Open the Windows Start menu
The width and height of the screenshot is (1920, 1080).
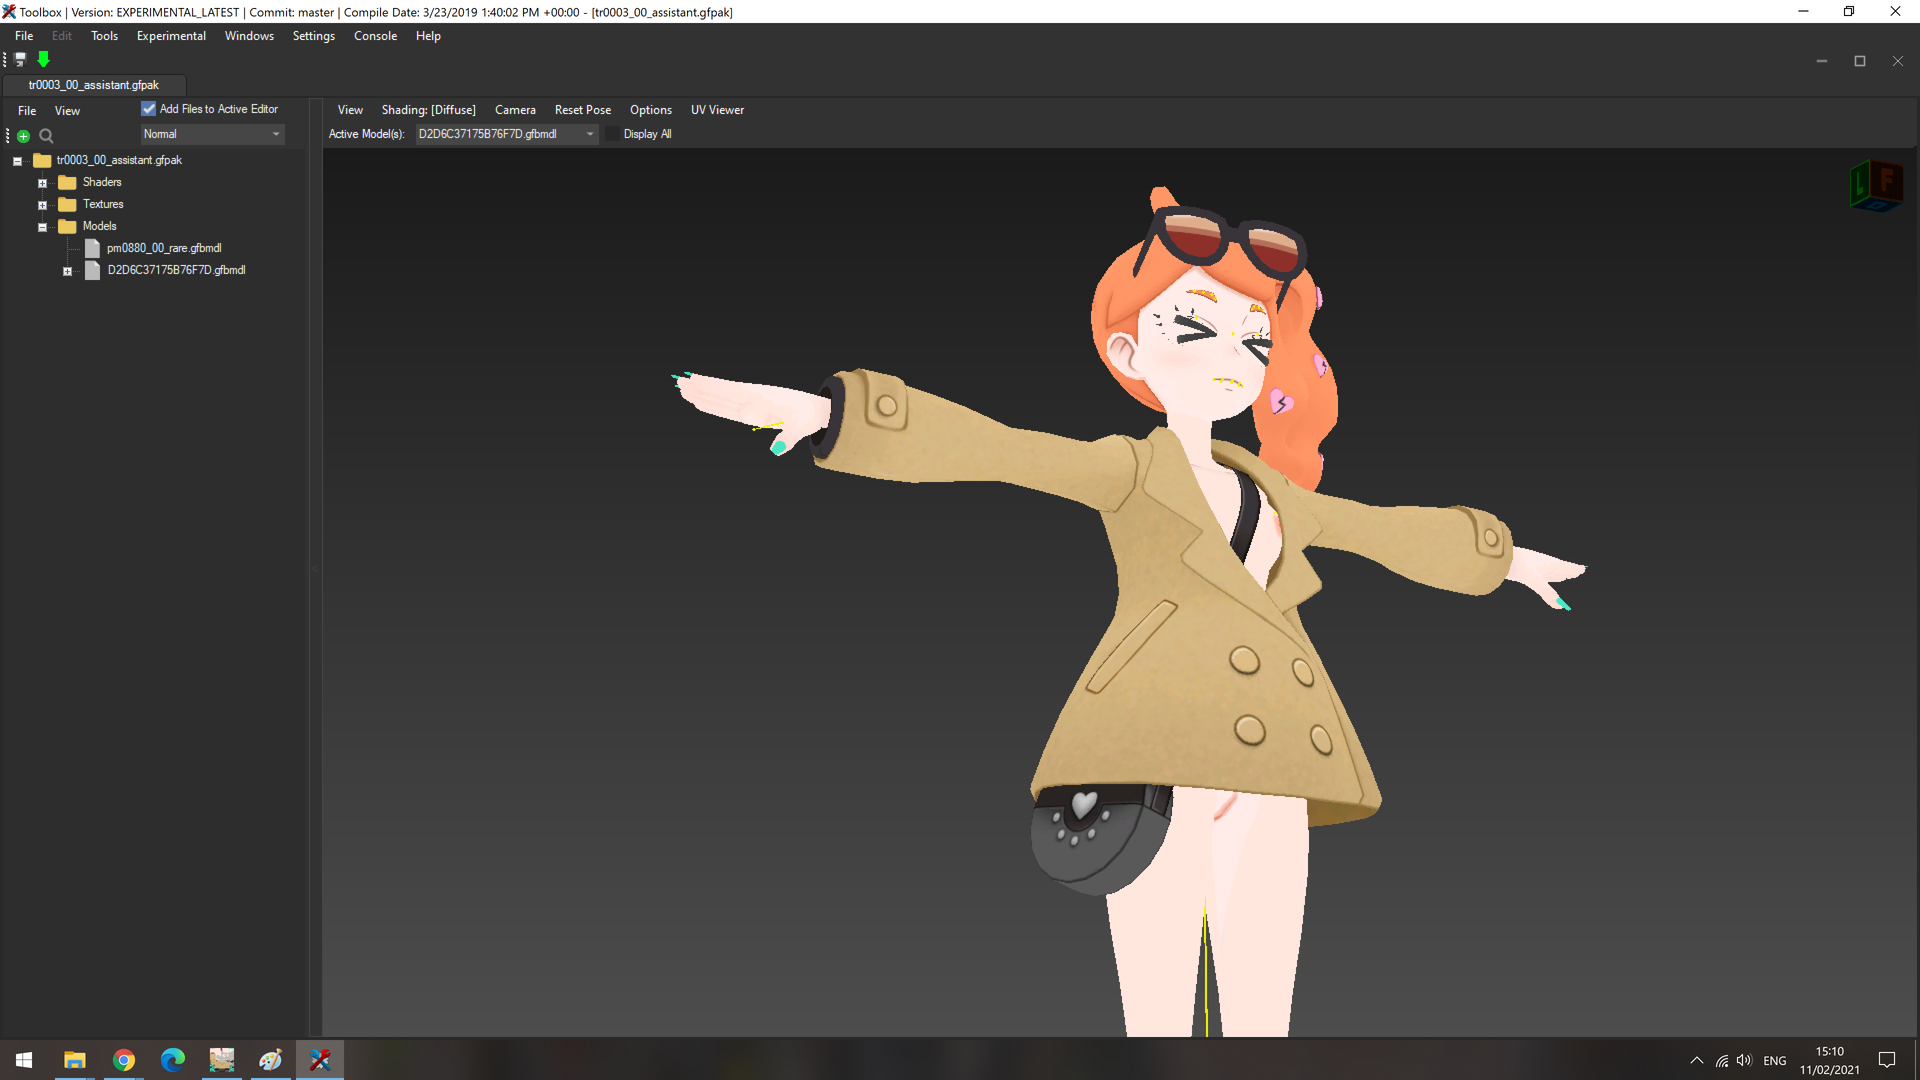pos(24,1060)
